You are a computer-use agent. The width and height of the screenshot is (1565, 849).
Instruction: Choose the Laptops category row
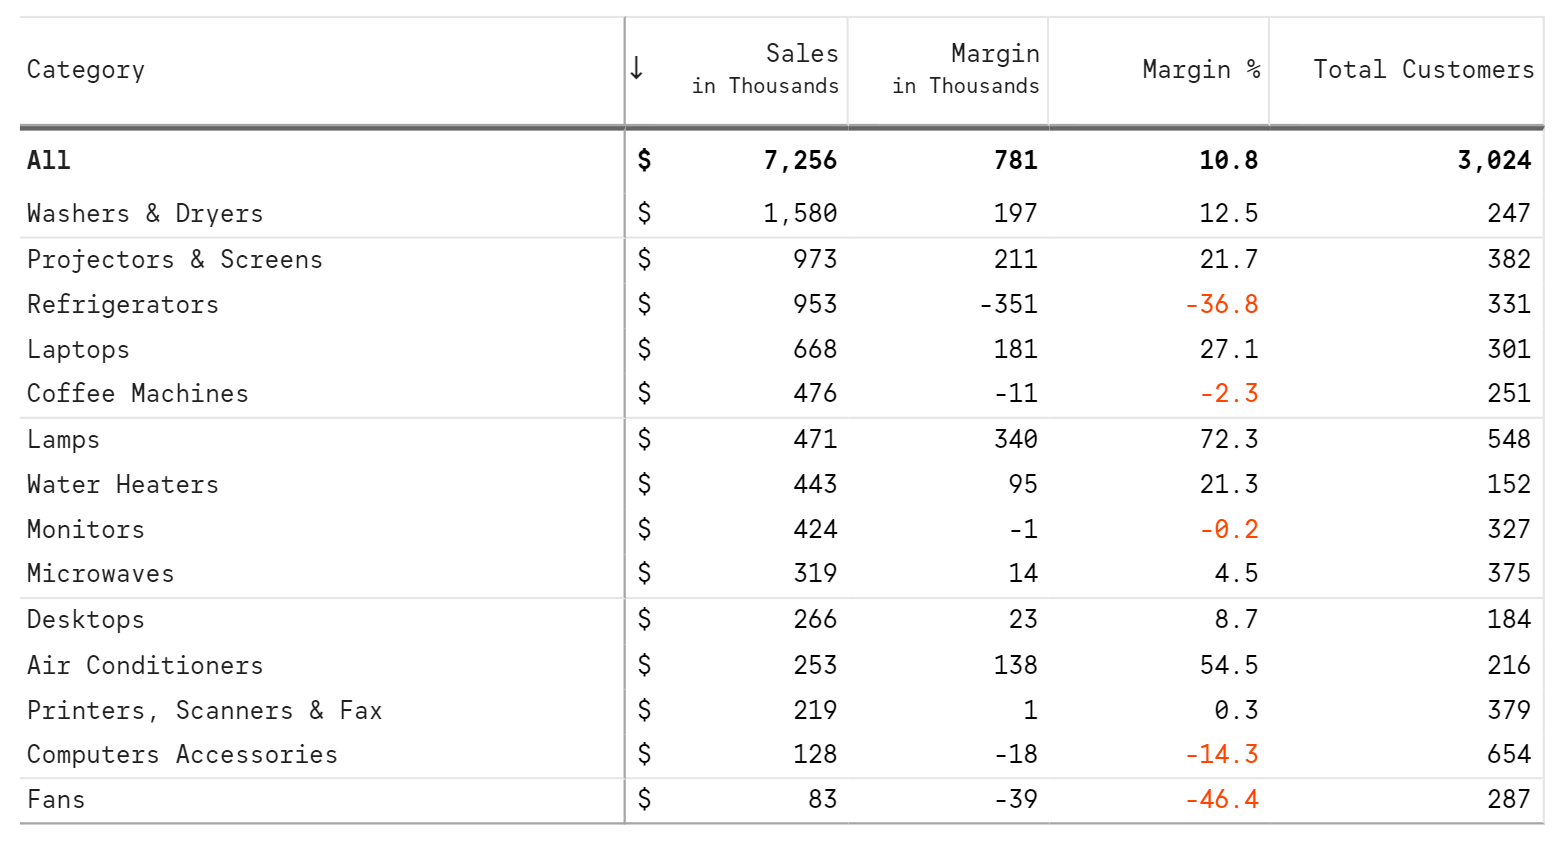point(782,350)
